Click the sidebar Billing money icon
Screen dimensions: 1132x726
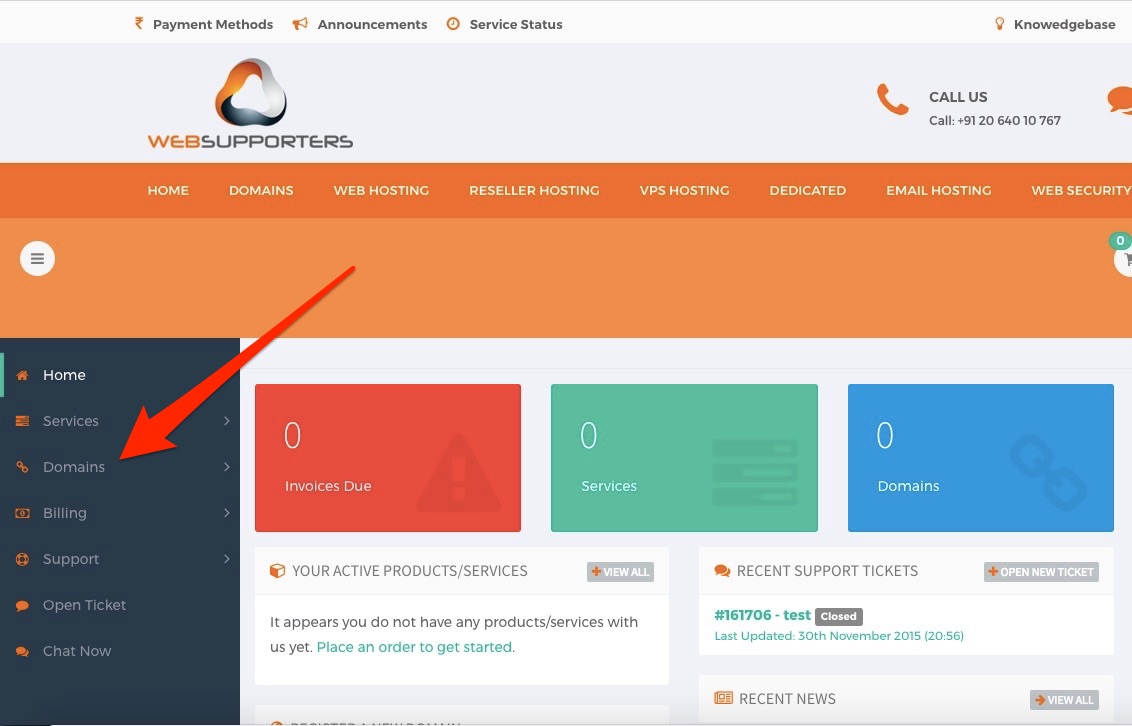point(22,513)
